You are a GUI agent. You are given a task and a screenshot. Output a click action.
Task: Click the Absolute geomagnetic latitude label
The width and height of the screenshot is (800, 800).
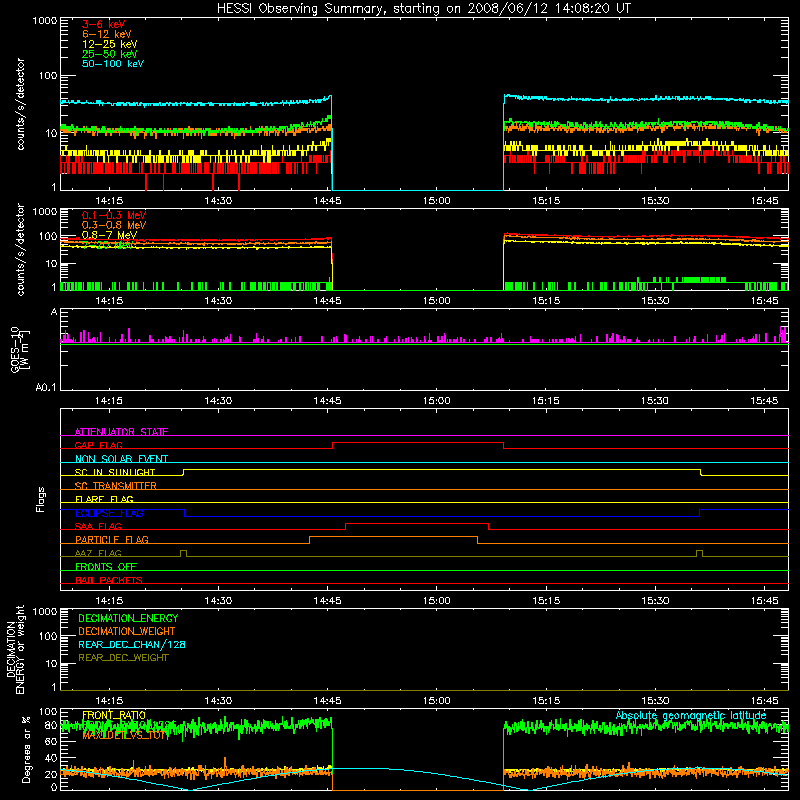tap(691, 715)
